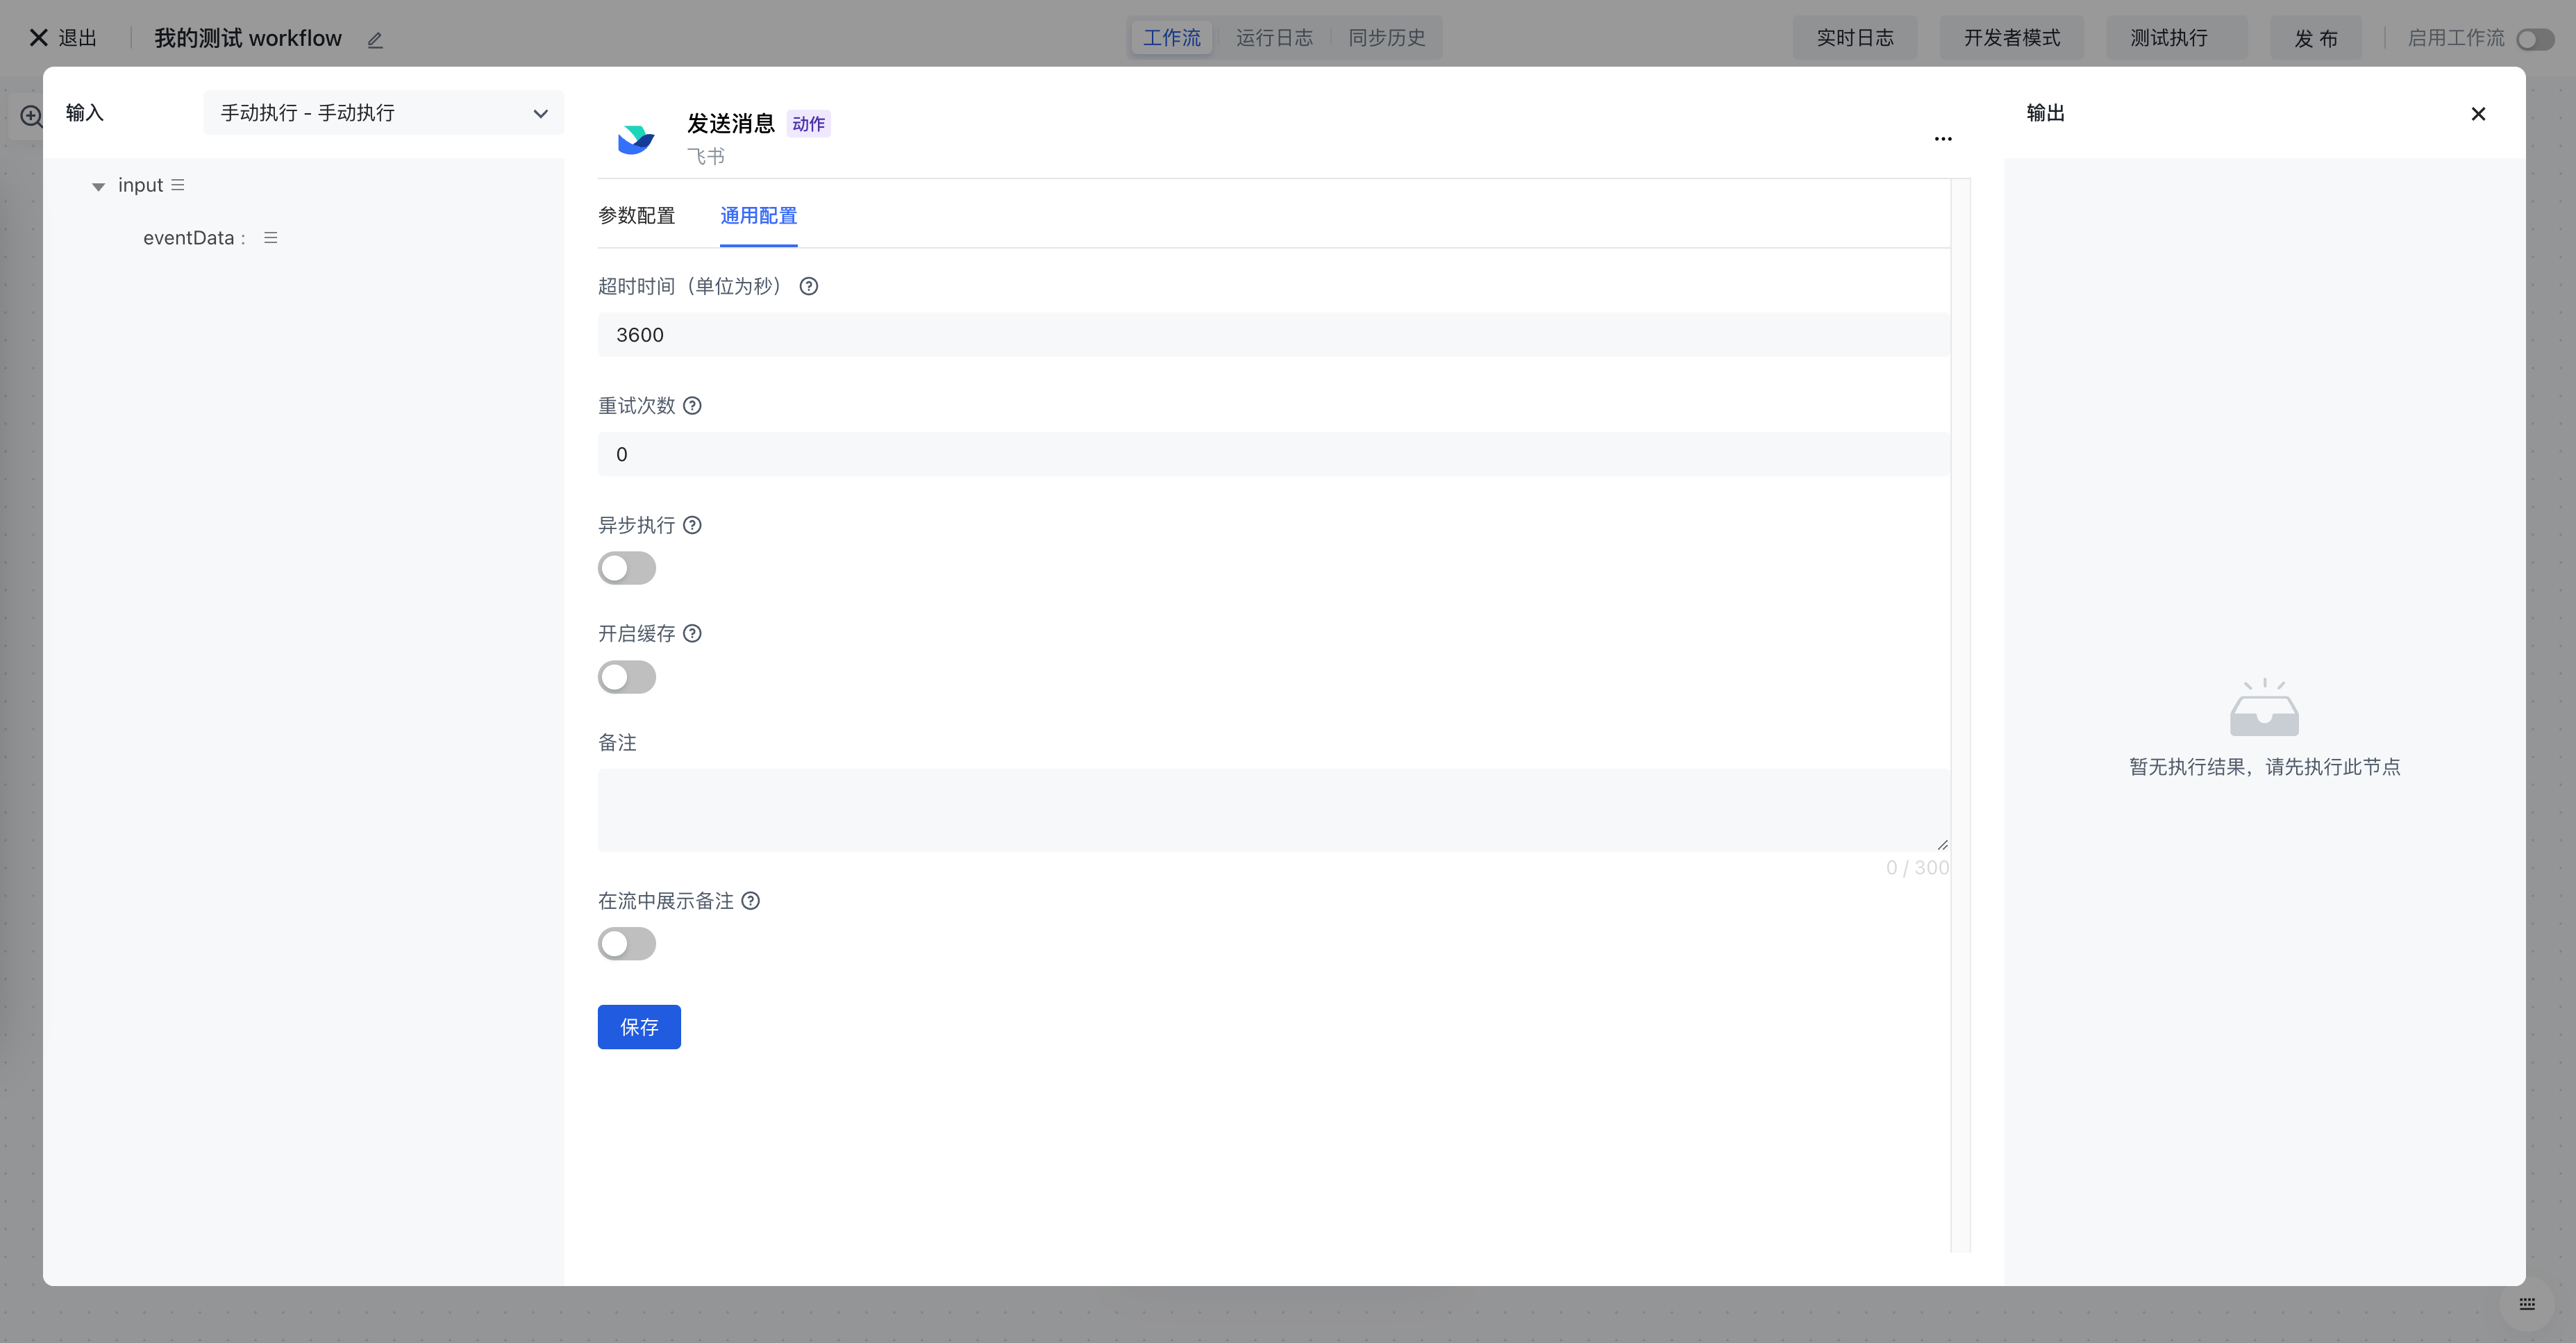The image size is (2576, 1343).
Task: Enable the 异步执行 switch
Action: 627,568
